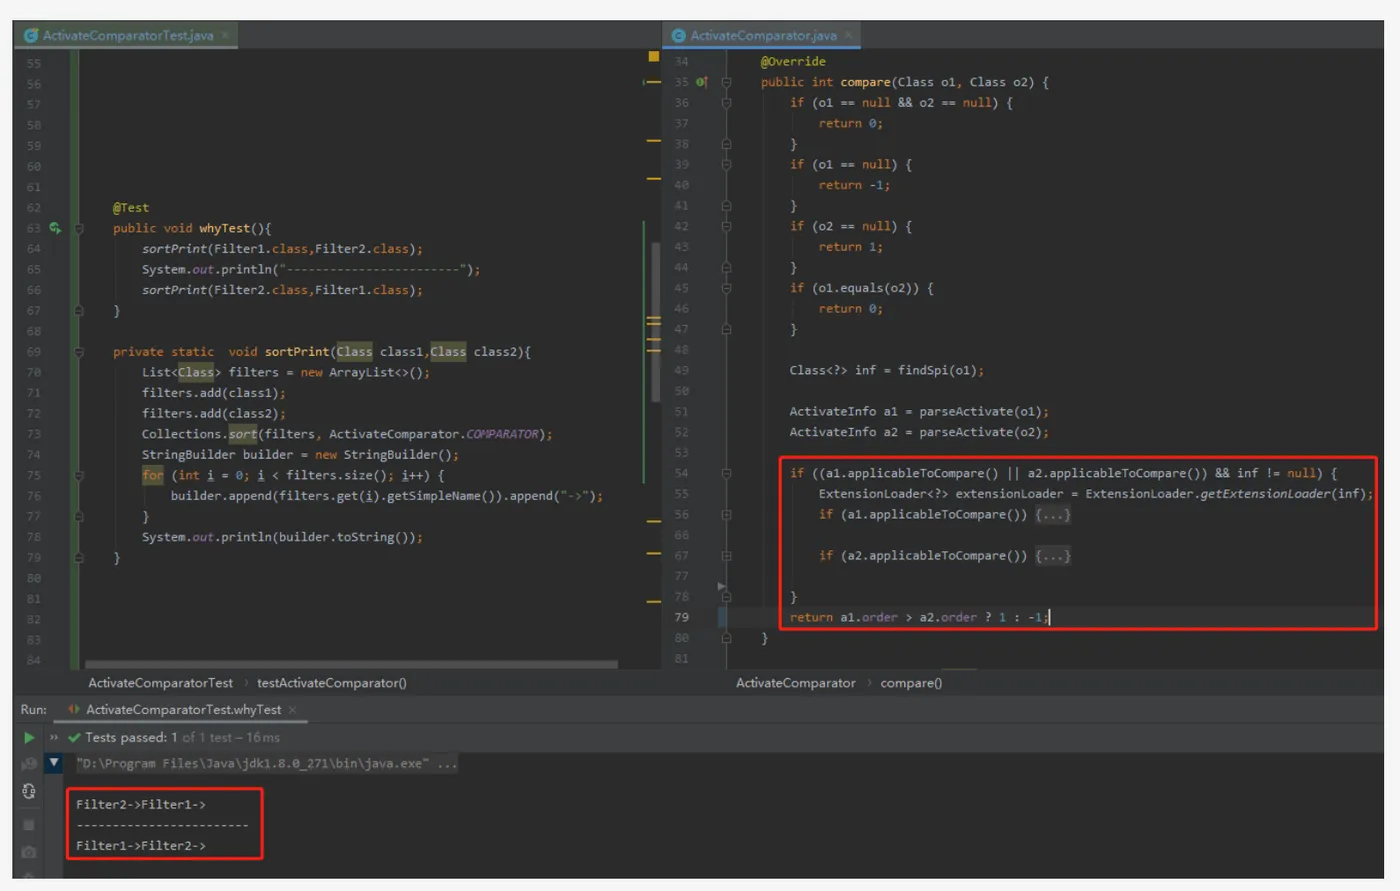
Task: Collapse the if block fold at line 42
Action: pos(727,227)
